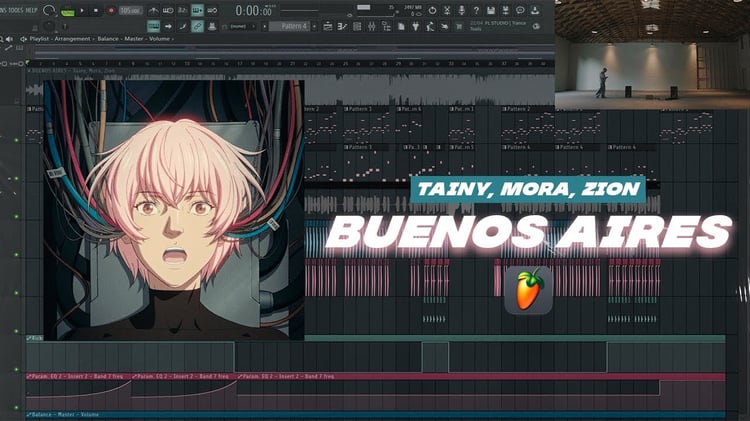Click the close all windows icon
This screenshot has height=421, width=750.
click(444, 27)
